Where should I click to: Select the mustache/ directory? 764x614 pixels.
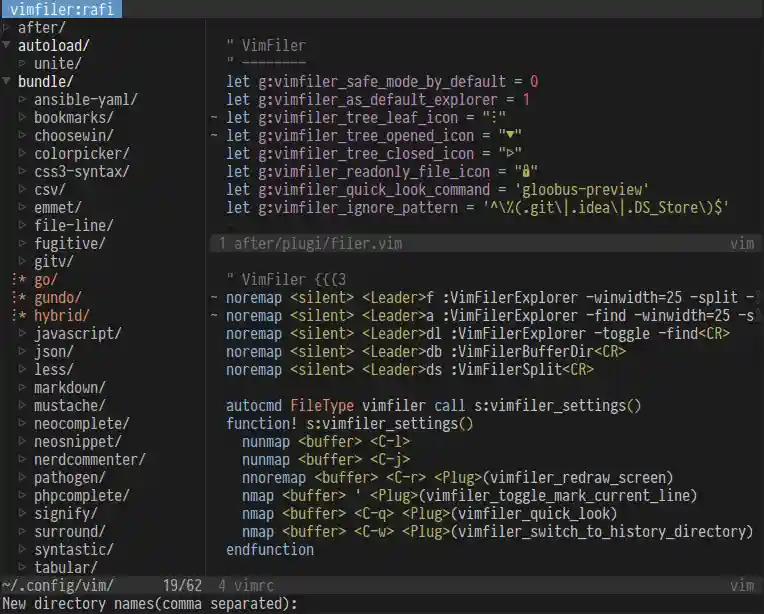[70, 405]
